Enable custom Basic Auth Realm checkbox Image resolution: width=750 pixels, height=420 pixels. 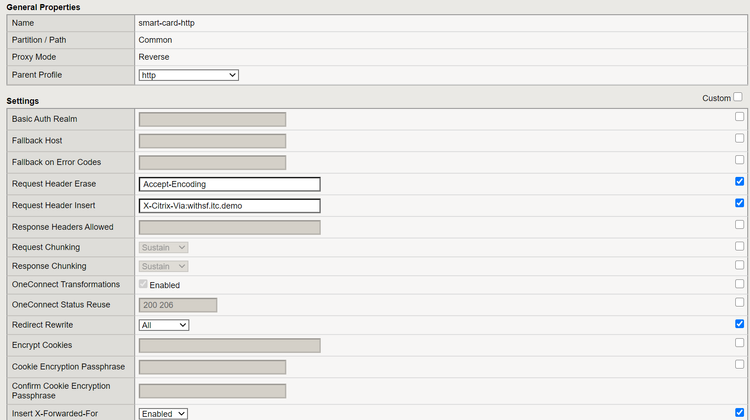[739, 118]
